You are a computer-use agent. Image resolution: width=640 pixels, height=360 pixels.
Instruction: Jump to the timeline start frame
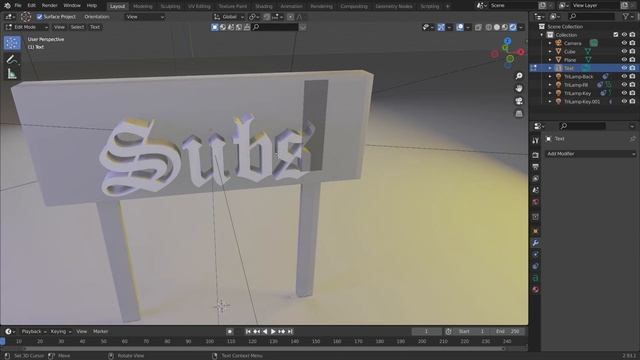248,331
